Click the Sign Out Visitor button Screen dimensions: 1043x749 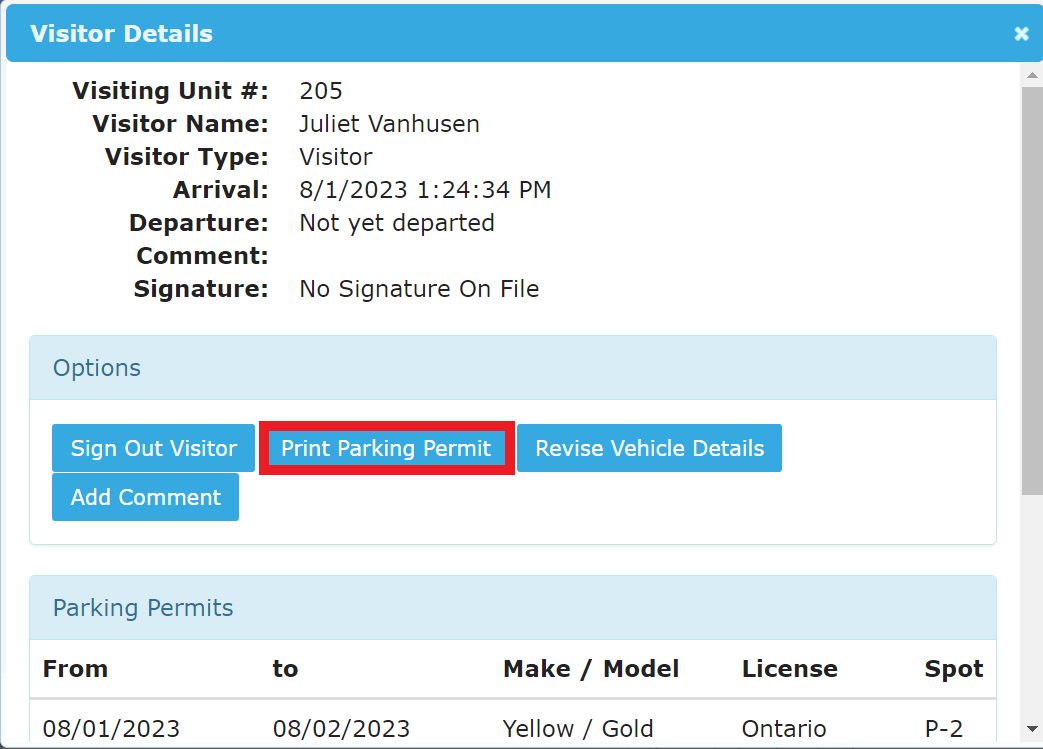click(x=152, y=448)
